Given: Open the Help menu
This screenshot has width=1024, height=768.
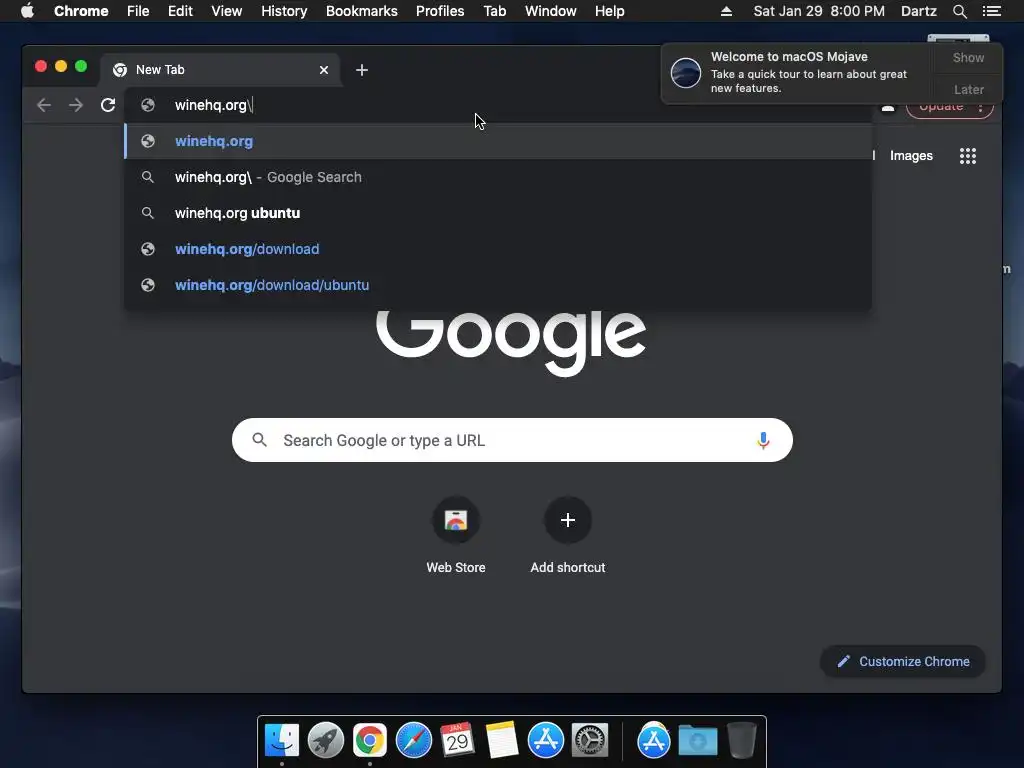Looking at the screenshot, I should coord(609,11).
